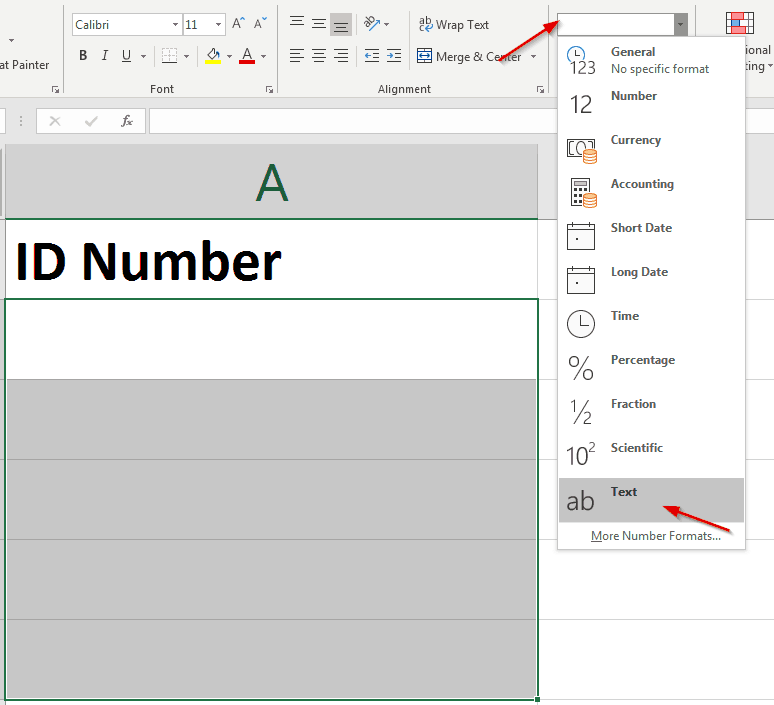The image size is (774, 705).
Task: Select column A header
Action: (x=271, y=182)
